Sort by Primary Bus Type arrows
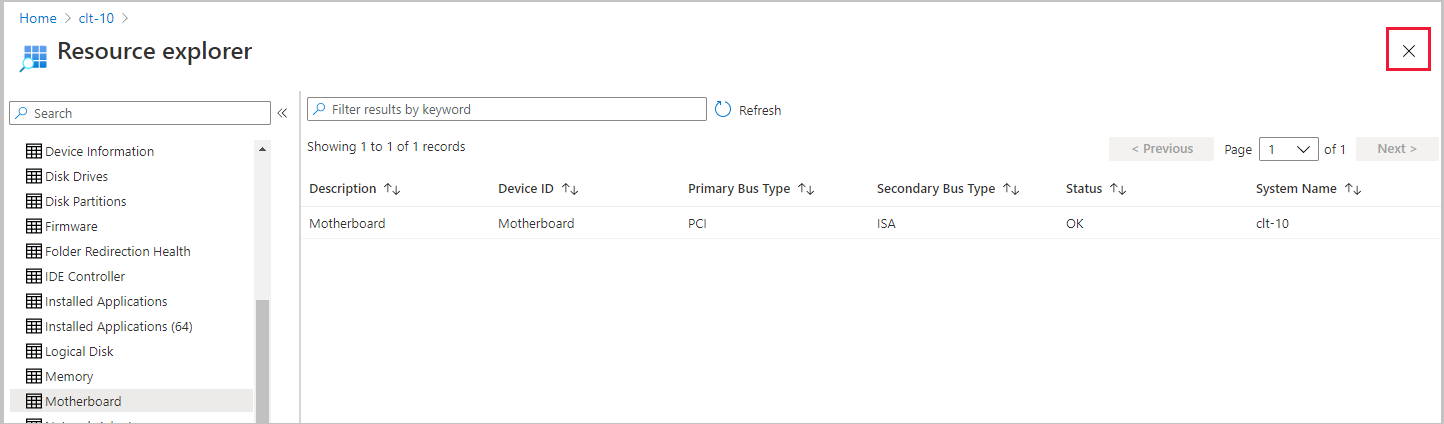 click(806, 189)
